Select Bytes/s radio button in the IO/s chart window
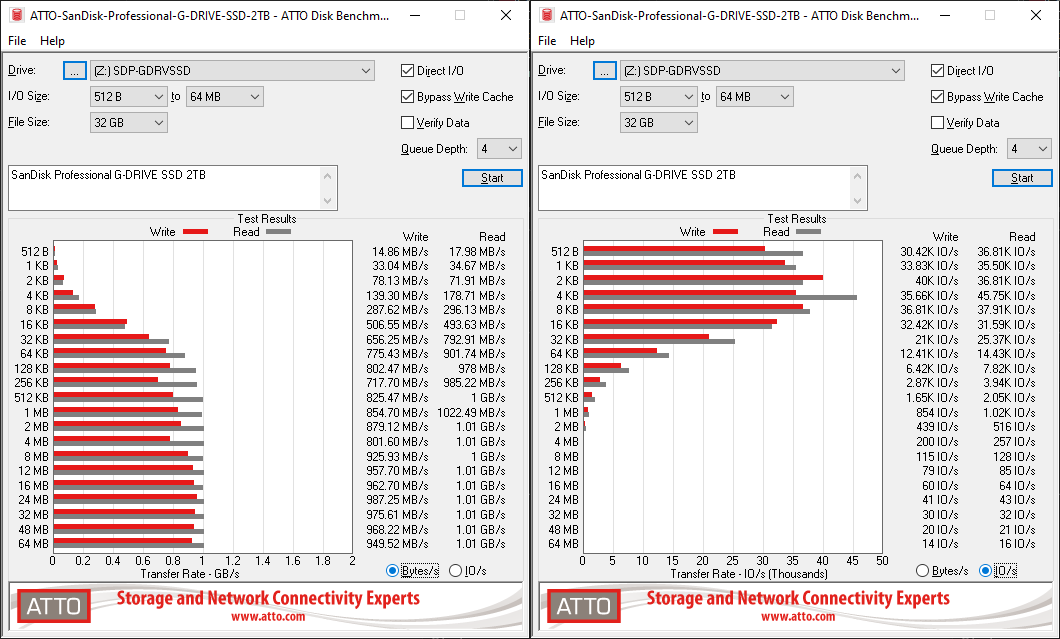This screenshot has height=639, width=1060. [x=922, y=571]
